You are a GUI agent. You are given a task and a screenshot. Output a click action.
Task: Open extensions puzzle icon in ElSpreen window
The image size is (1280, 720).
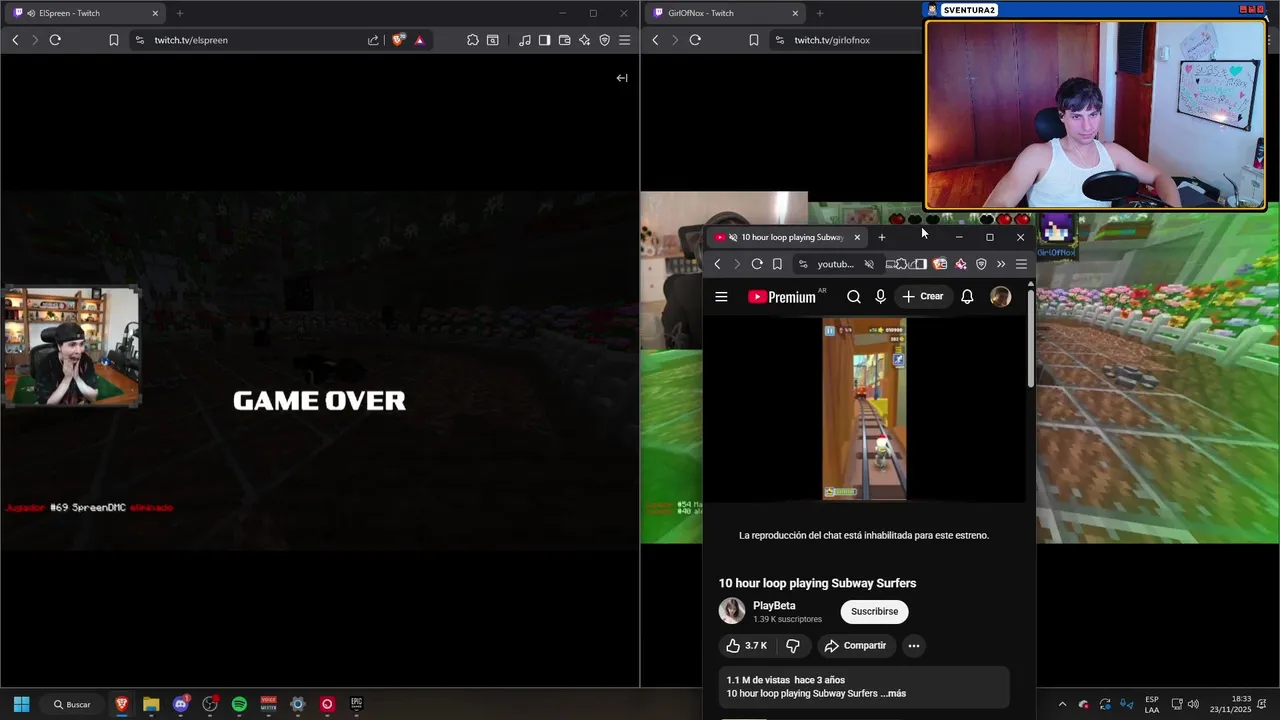[x=473, y=40]
